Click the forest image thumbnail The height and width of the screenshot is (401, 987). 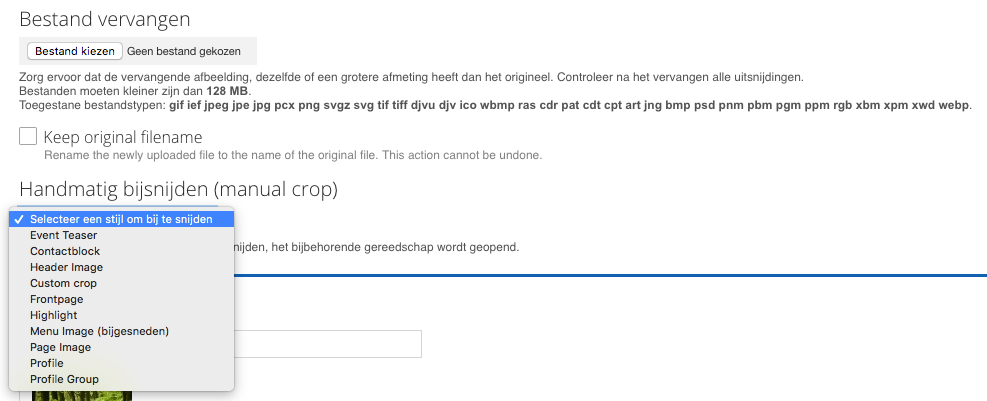[82, 395]
